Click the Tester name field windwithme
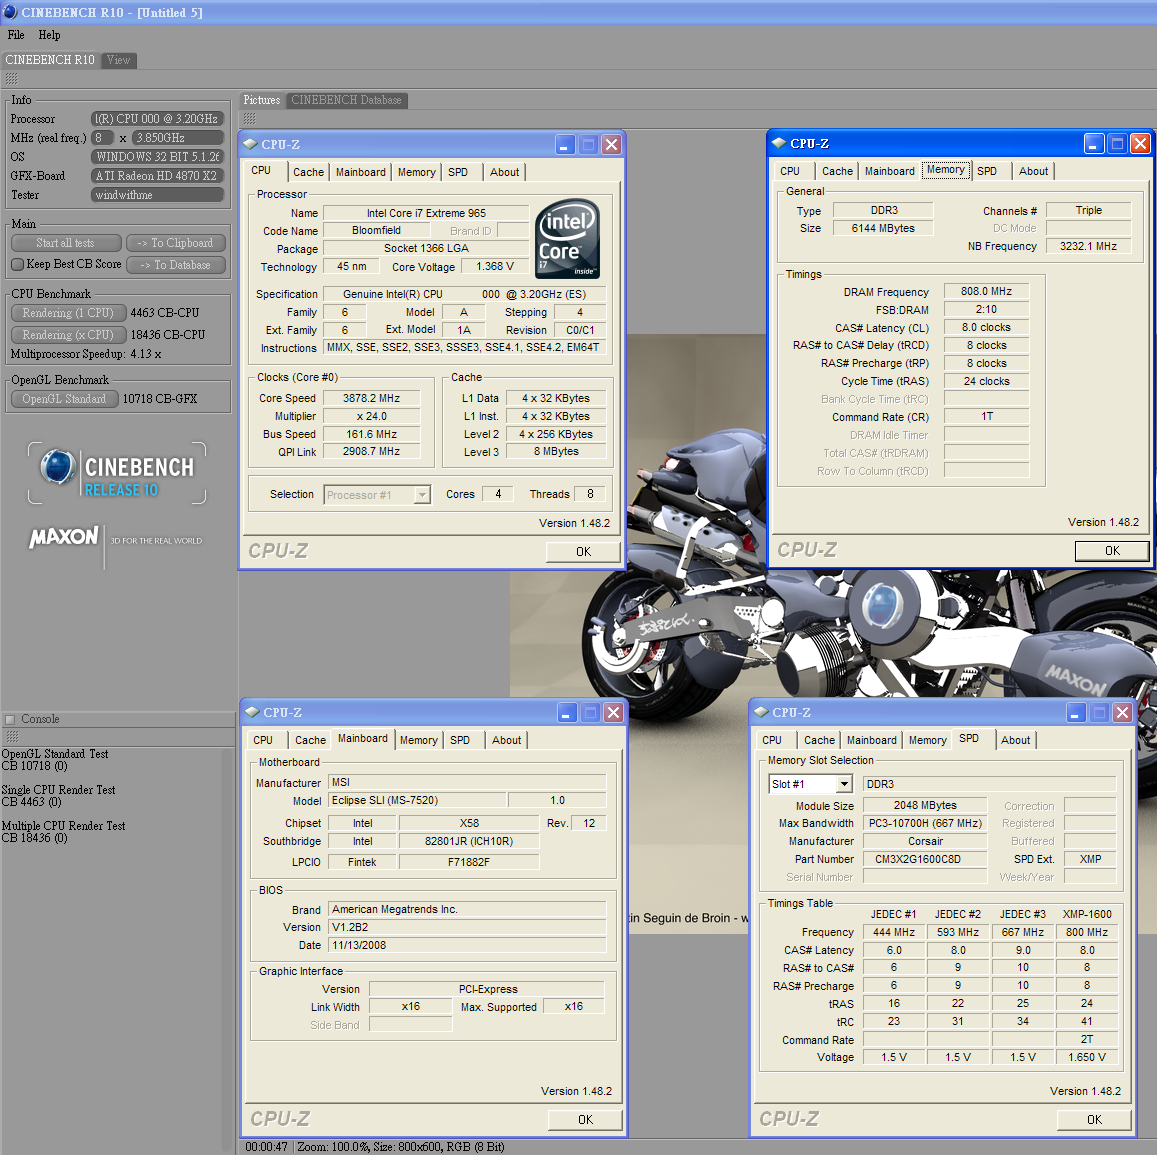Viewport: 1157px width, 1155px height. tap(157, 195)
